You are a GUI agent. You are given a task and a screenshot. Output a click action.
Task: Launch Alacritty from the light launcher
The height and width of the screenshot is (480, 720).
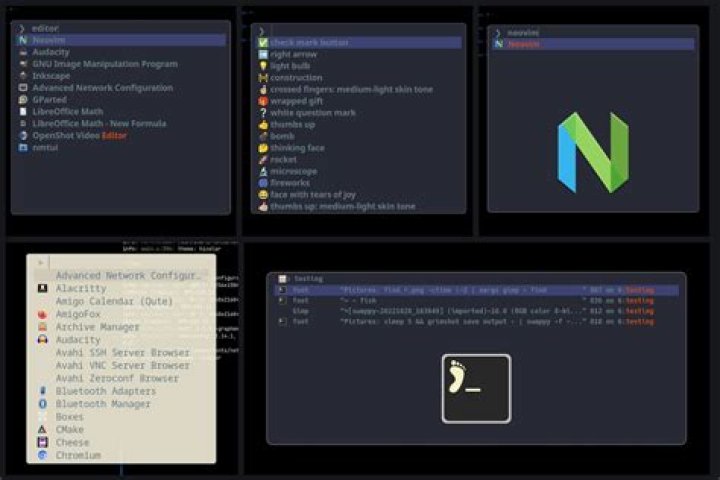121,288
